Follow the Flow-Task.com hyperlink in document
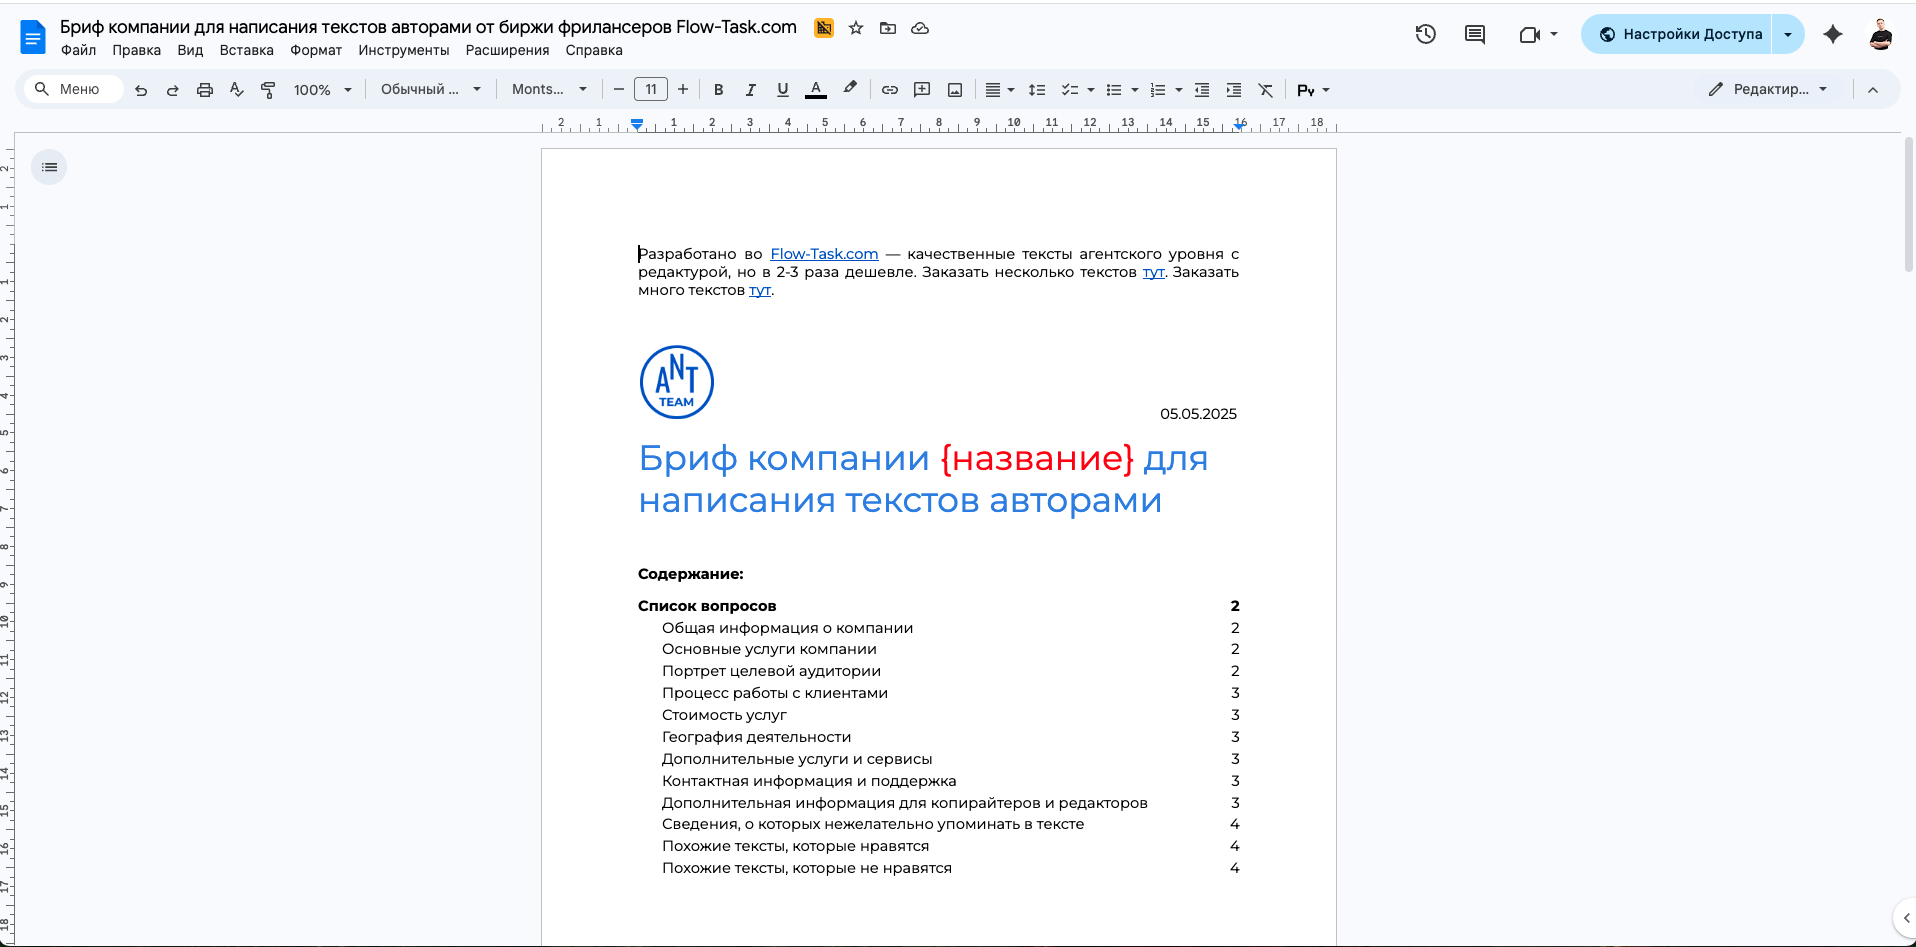This screenshot has width=1916, height=947. [824, 254]
